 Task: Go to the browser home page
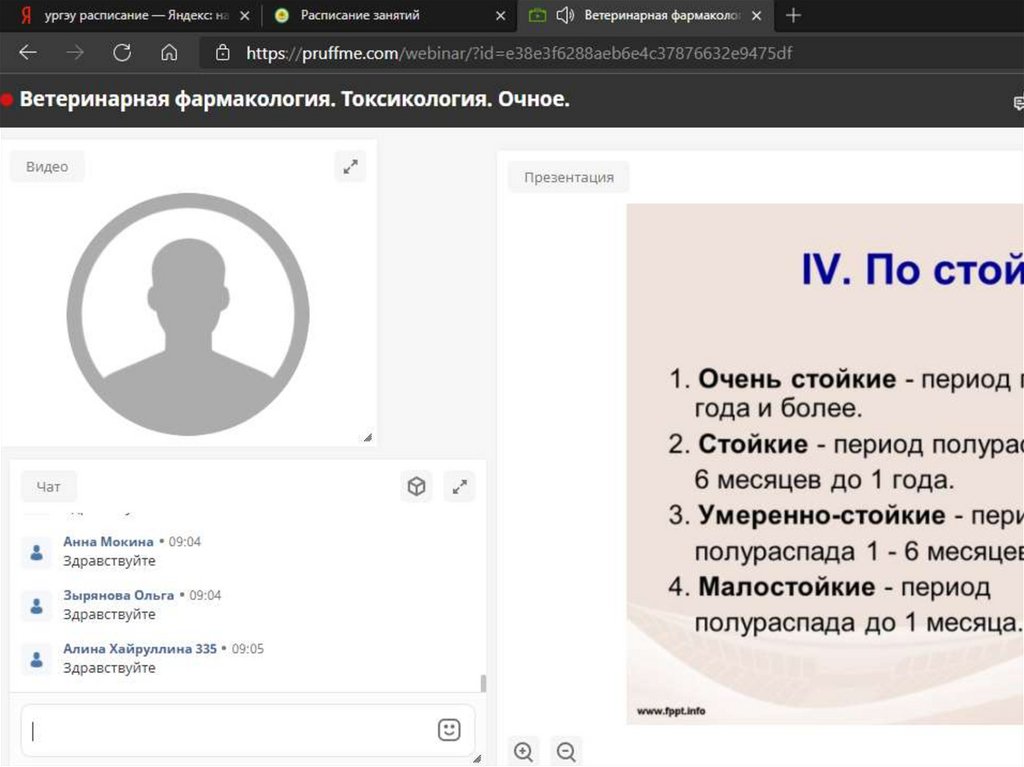169,53
